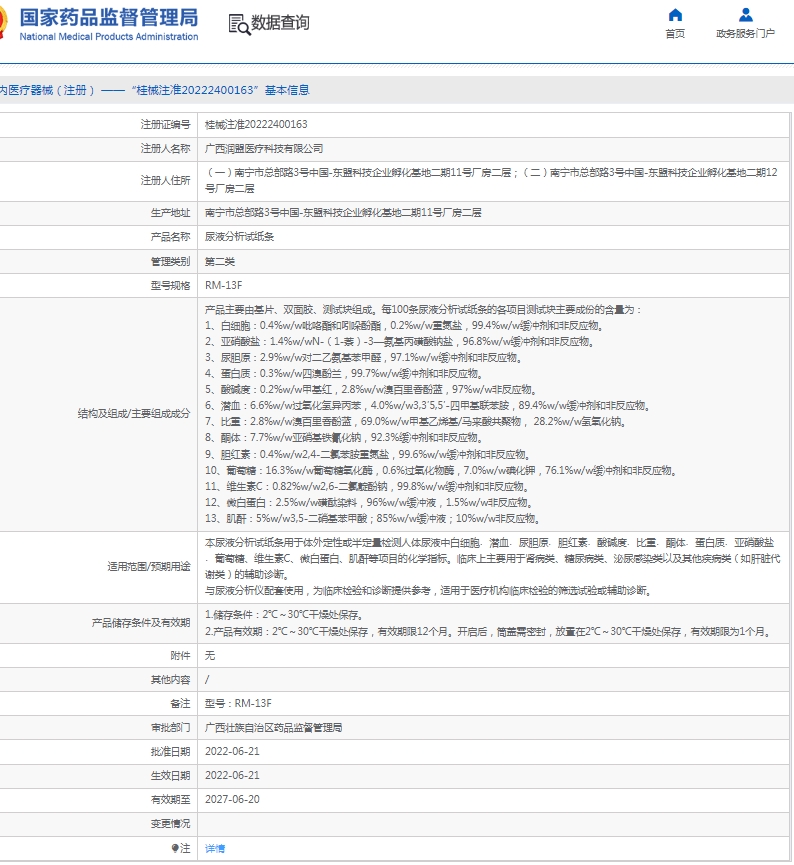The width and height of the screenshot is (794, 865).
Task: Open 政务服务门户 text link
Action: 745,34
